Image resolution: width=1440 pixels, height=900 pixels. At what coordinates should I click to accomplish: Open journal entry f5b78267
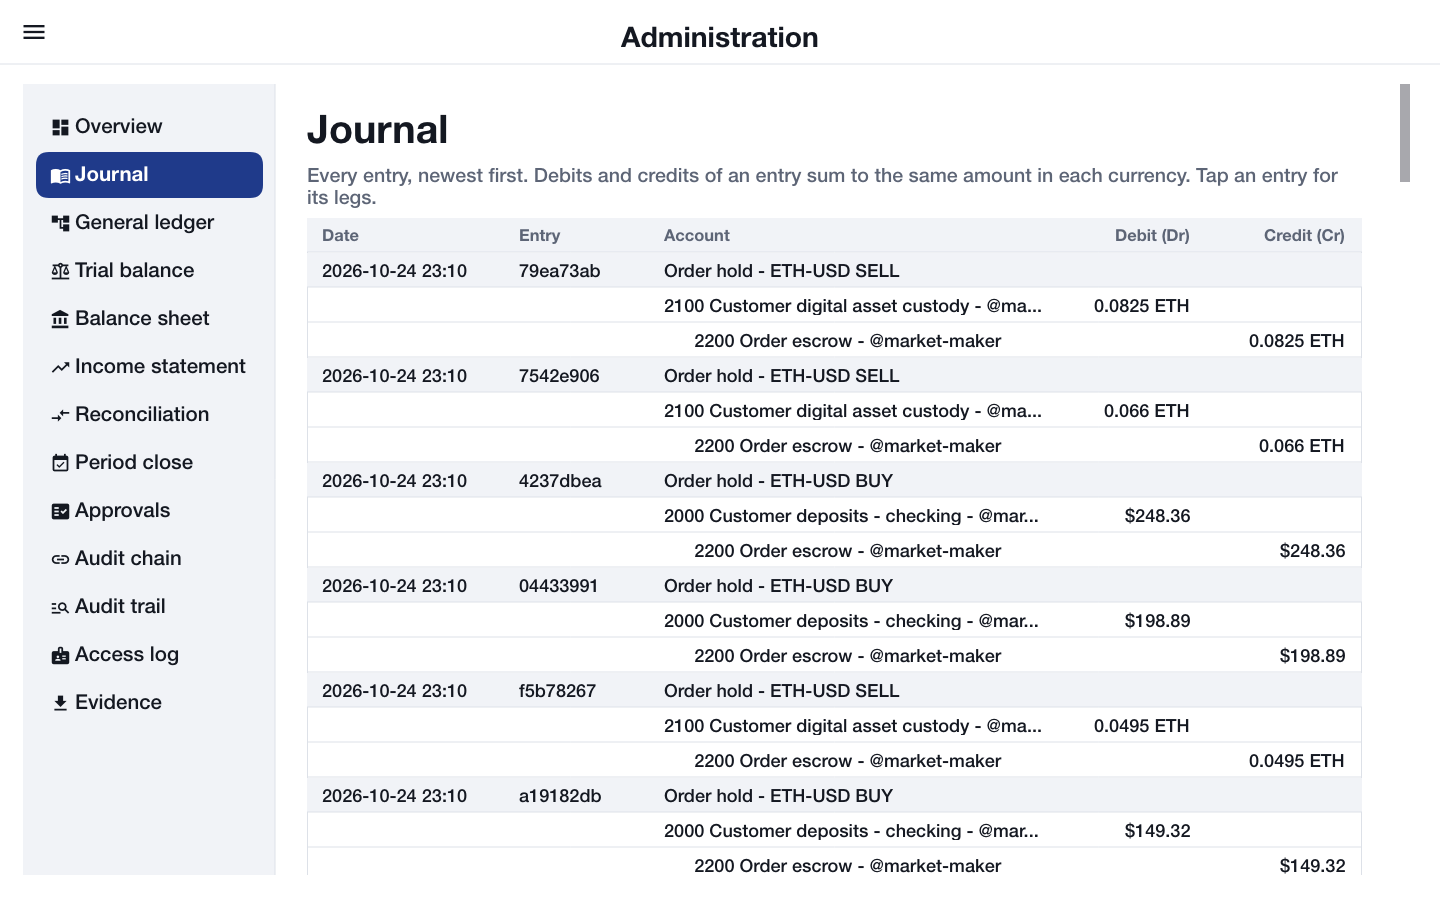[x=834, y=691]
